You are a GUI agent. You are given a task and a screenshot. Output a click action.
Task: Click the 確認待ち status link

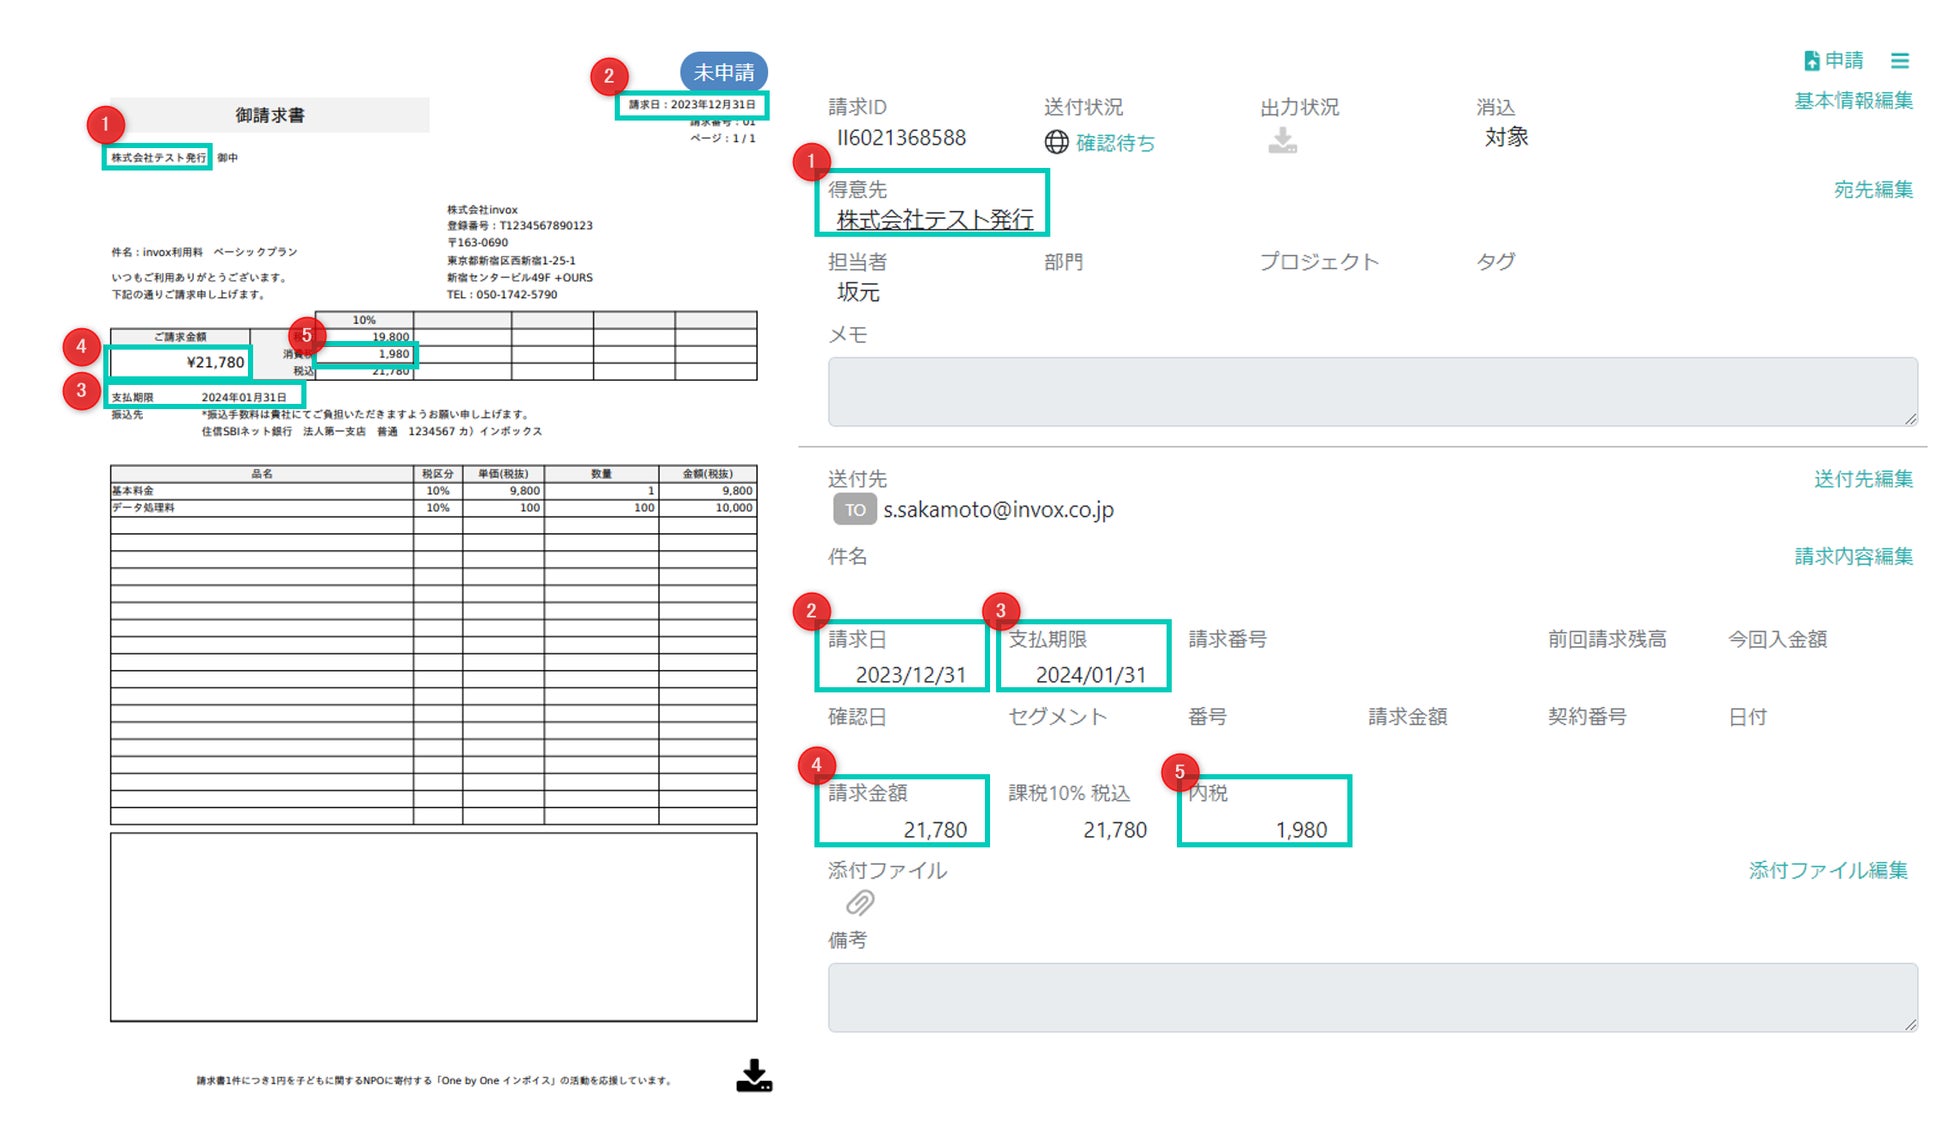coord(1115,143)
